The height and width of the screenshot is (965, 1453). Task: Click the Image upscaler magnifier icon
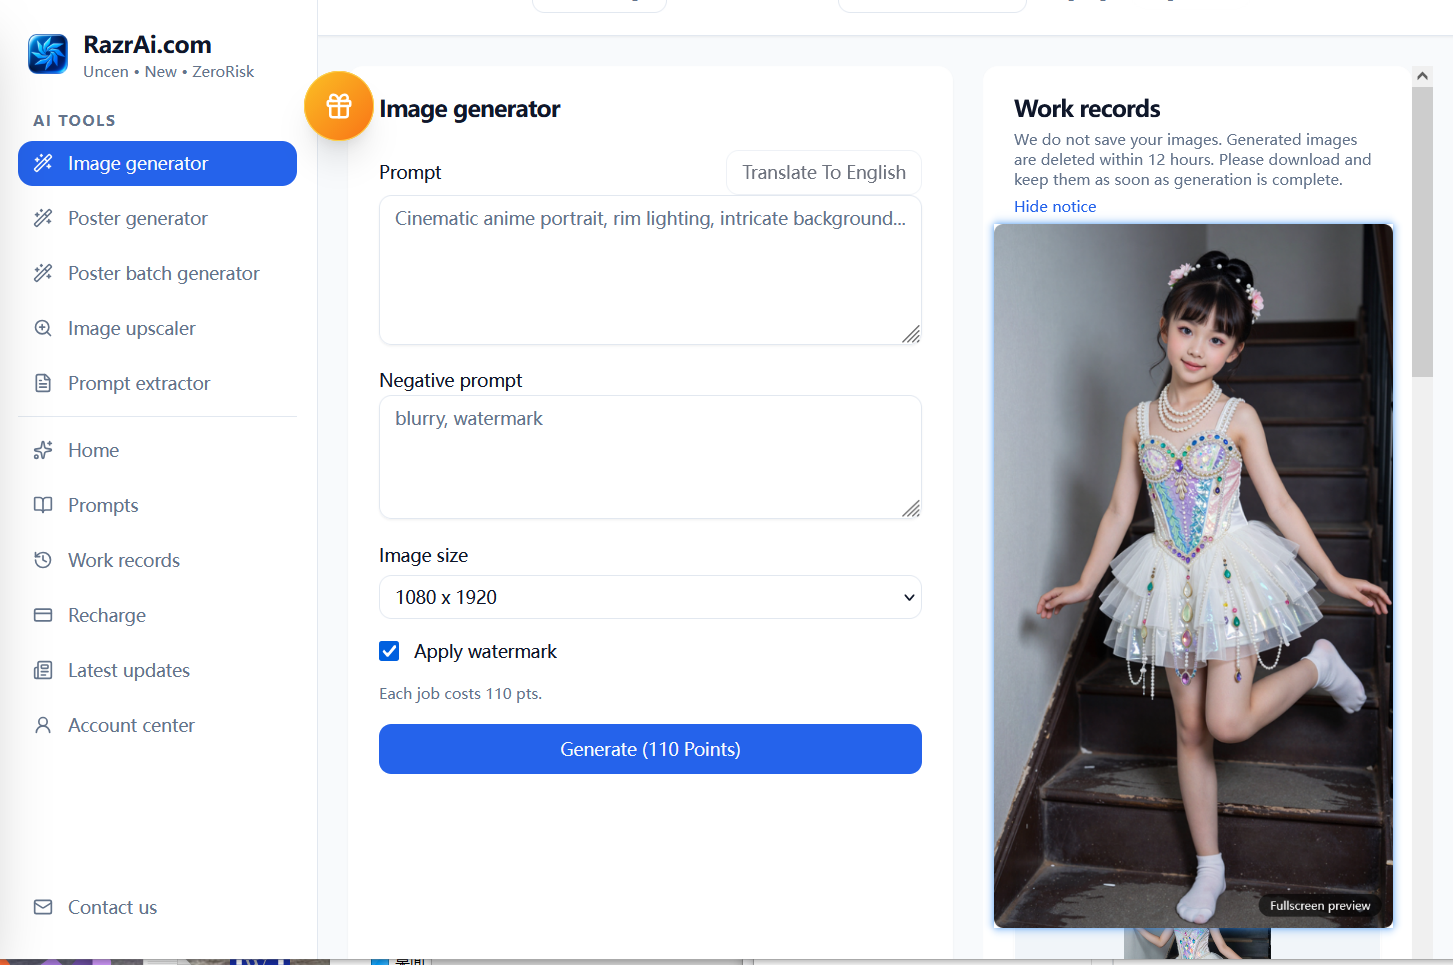(x=43, y=328)
